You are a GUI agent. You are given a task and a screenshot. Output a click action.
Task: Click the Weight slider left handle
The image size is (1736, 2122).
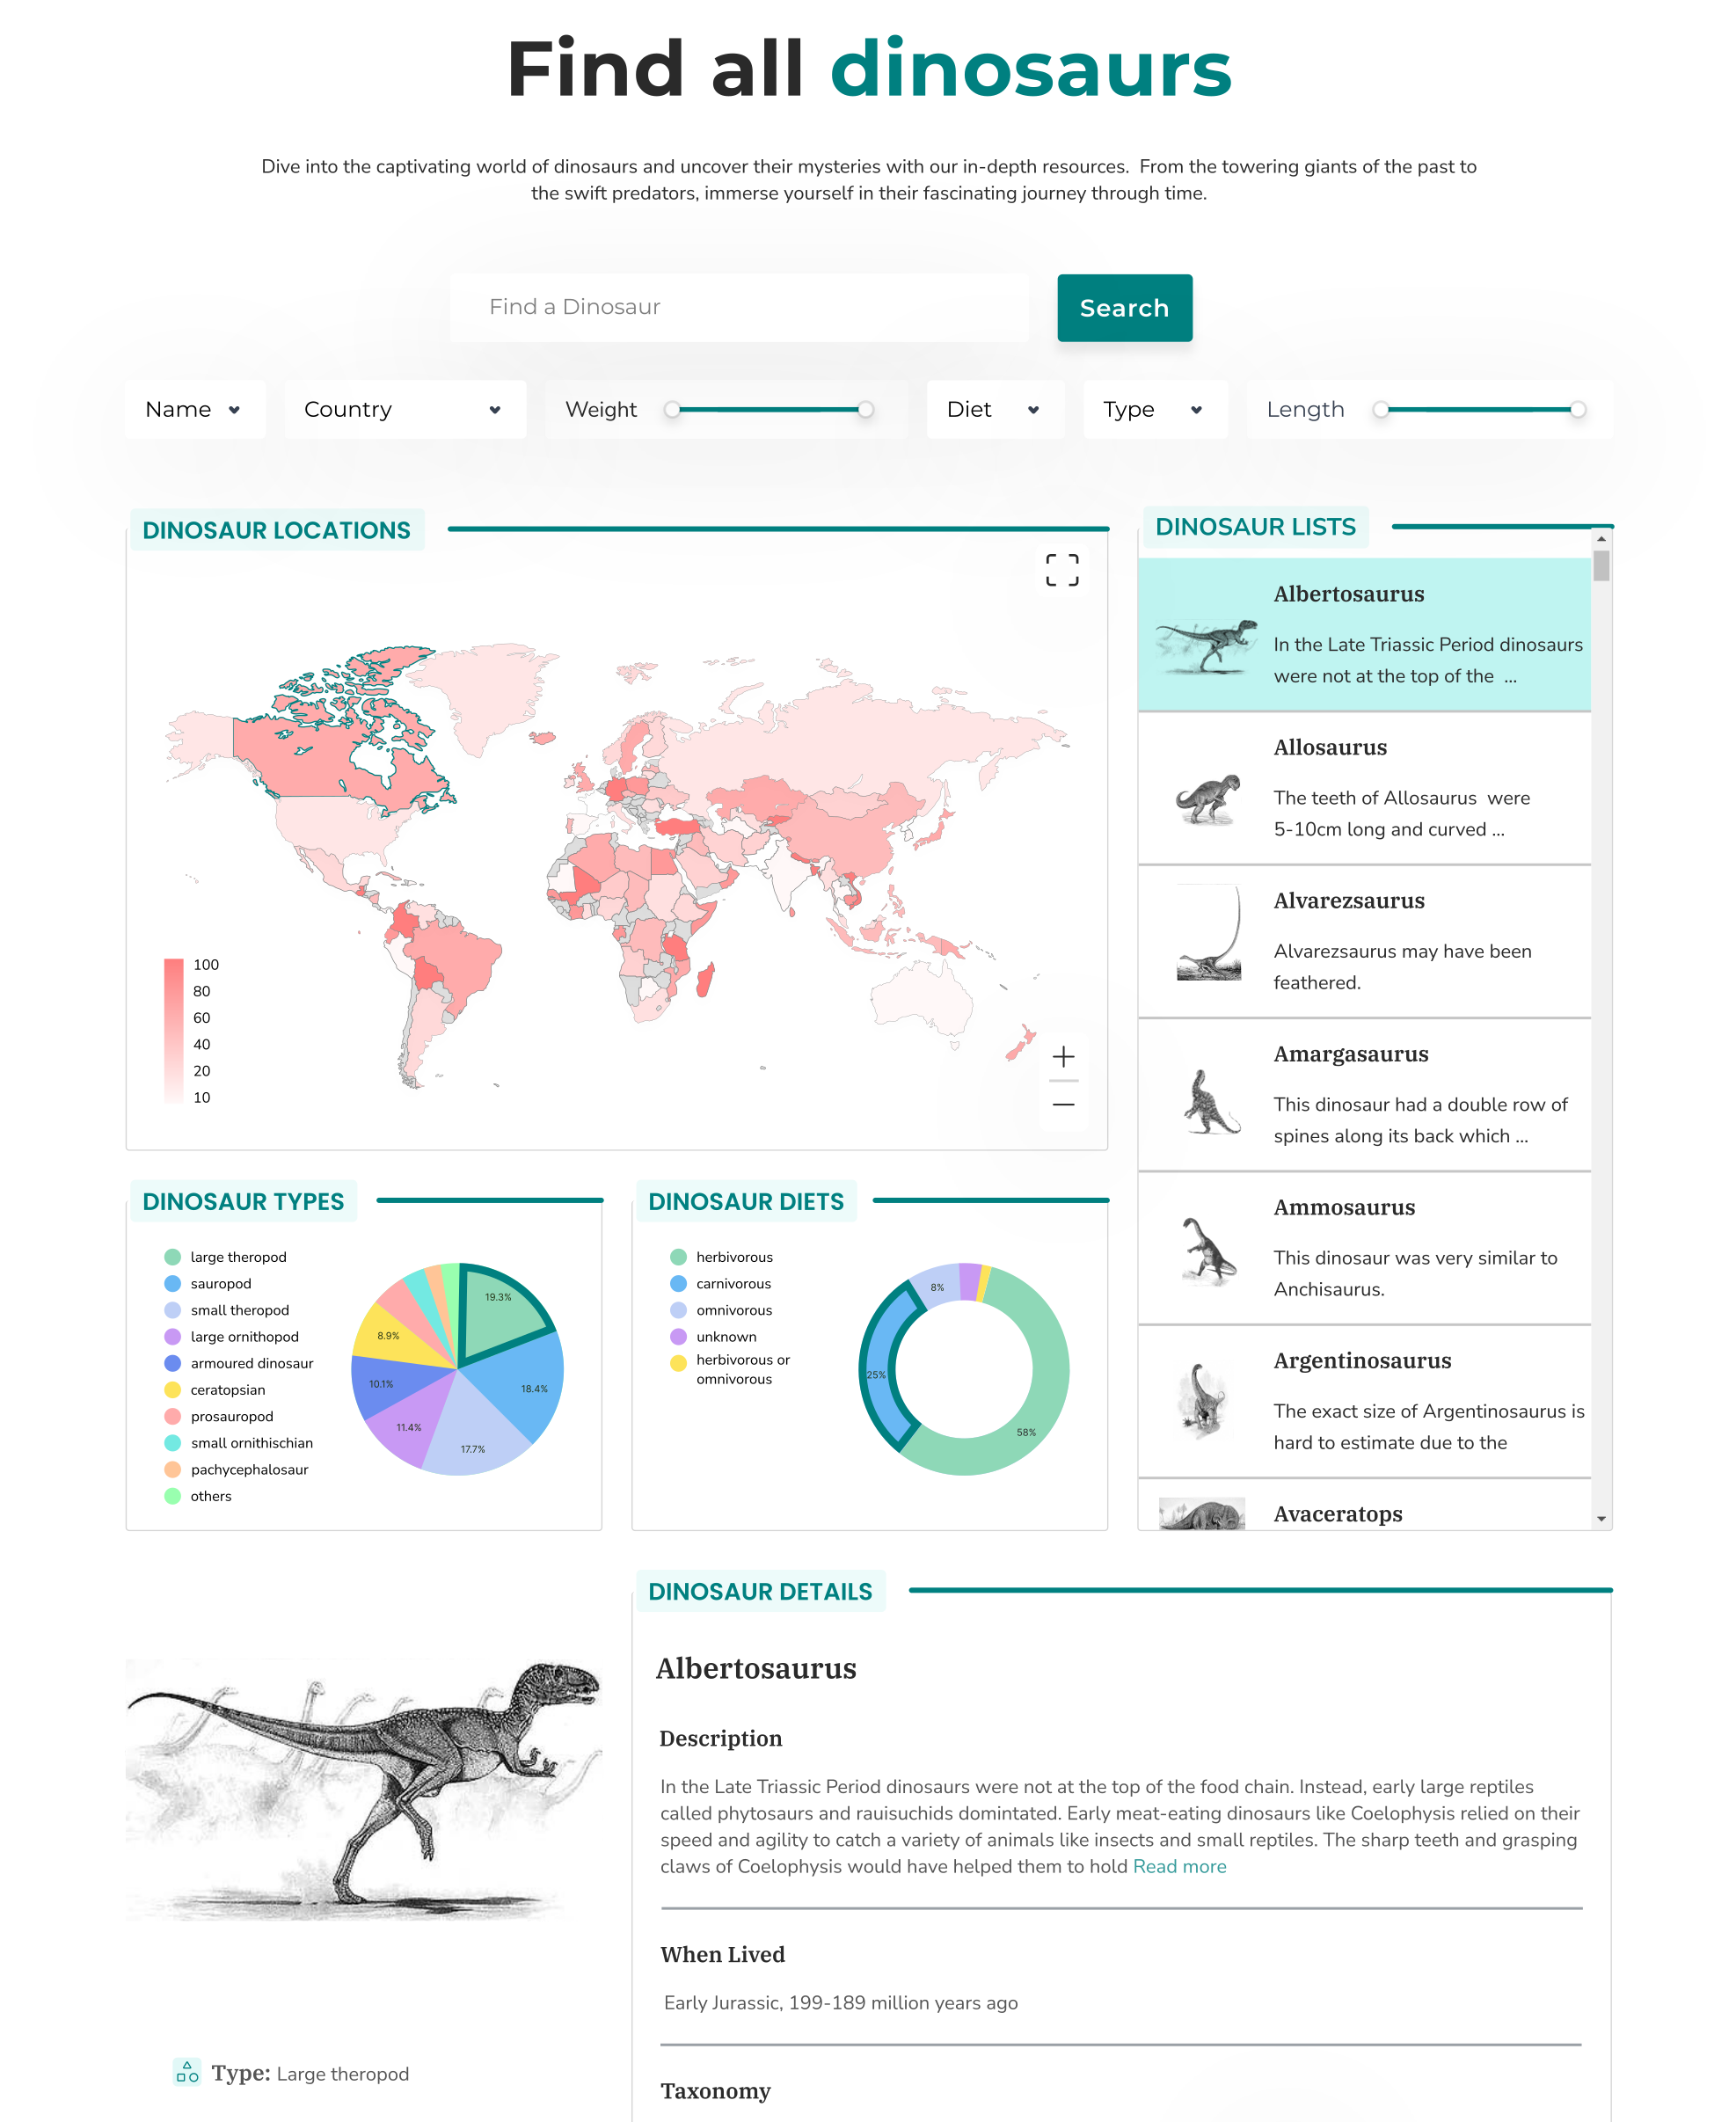[x=673, y=409]
